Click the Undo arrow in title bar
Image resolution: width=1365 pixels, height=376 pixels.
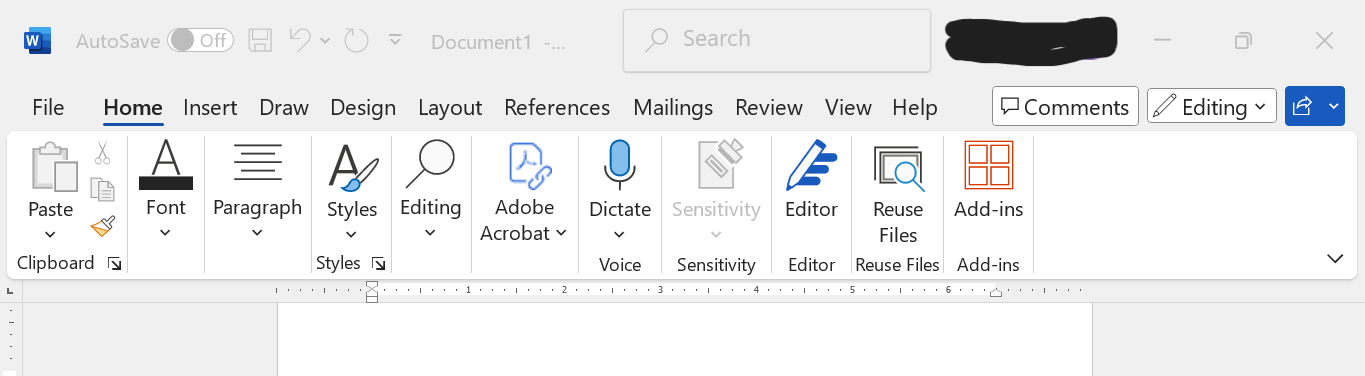[x=301, y=40]
